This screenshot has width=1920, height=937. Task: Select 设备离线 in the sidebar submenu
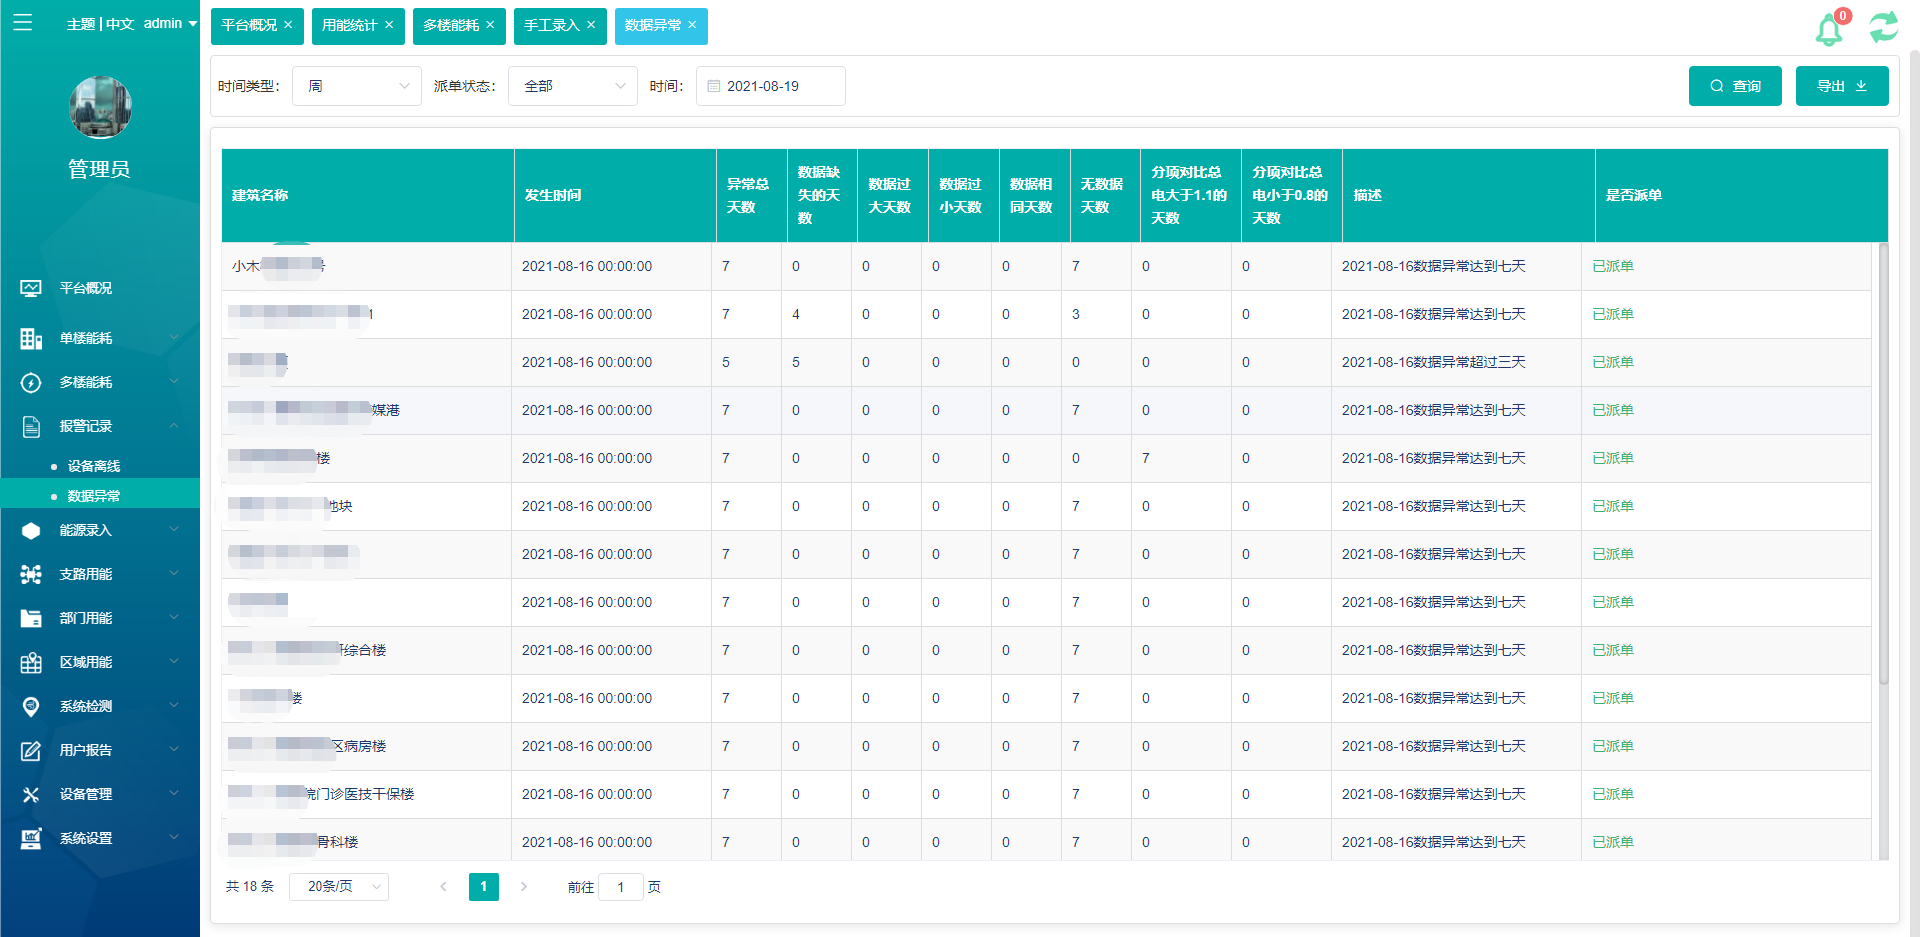94,466
